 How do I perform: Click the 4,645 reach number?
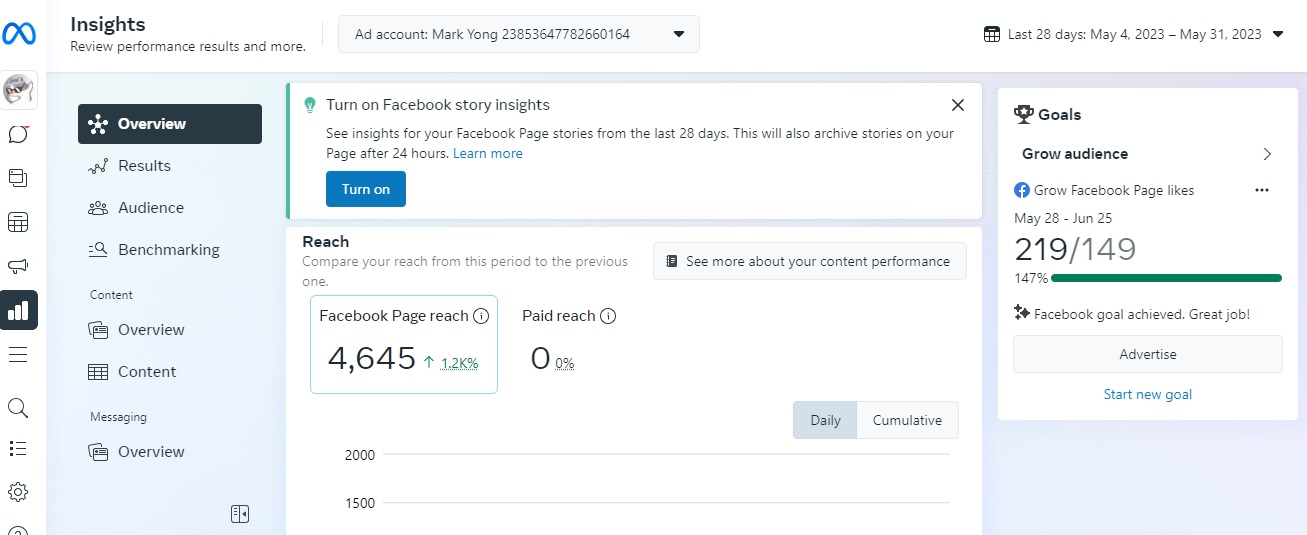pos(371,358)
